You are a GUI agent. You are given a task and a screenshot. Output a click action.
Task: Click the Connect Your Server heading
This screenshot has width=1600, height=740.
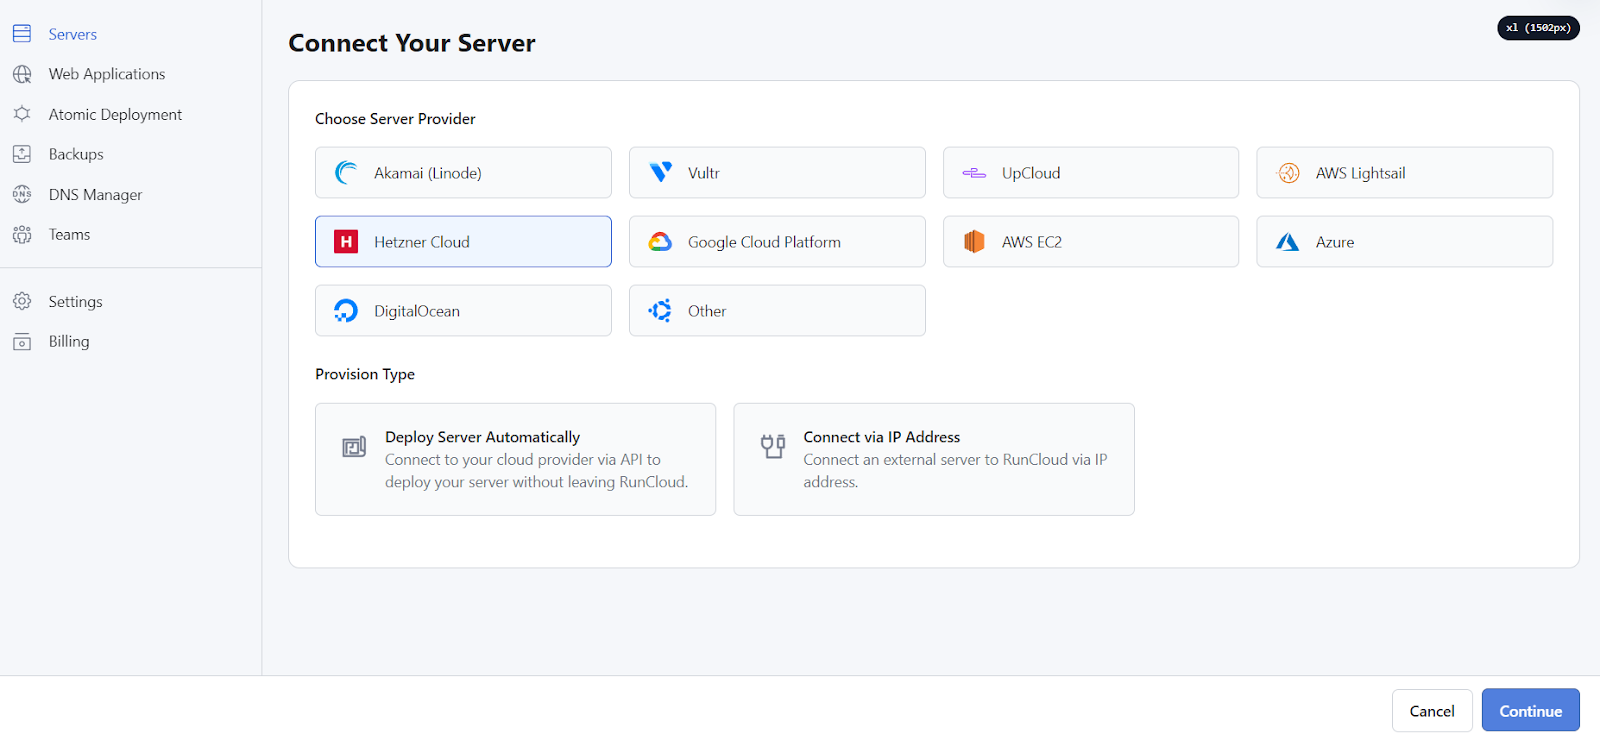pyautogui.click(x=412, y=43)
